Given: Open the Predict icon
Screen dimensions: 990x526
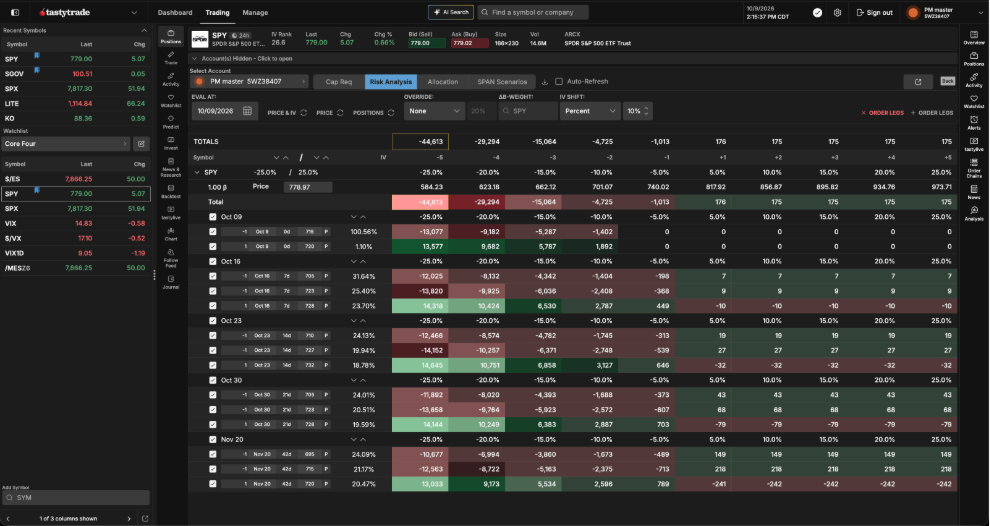Looking at the screenshot, I should tap(170, 121).
